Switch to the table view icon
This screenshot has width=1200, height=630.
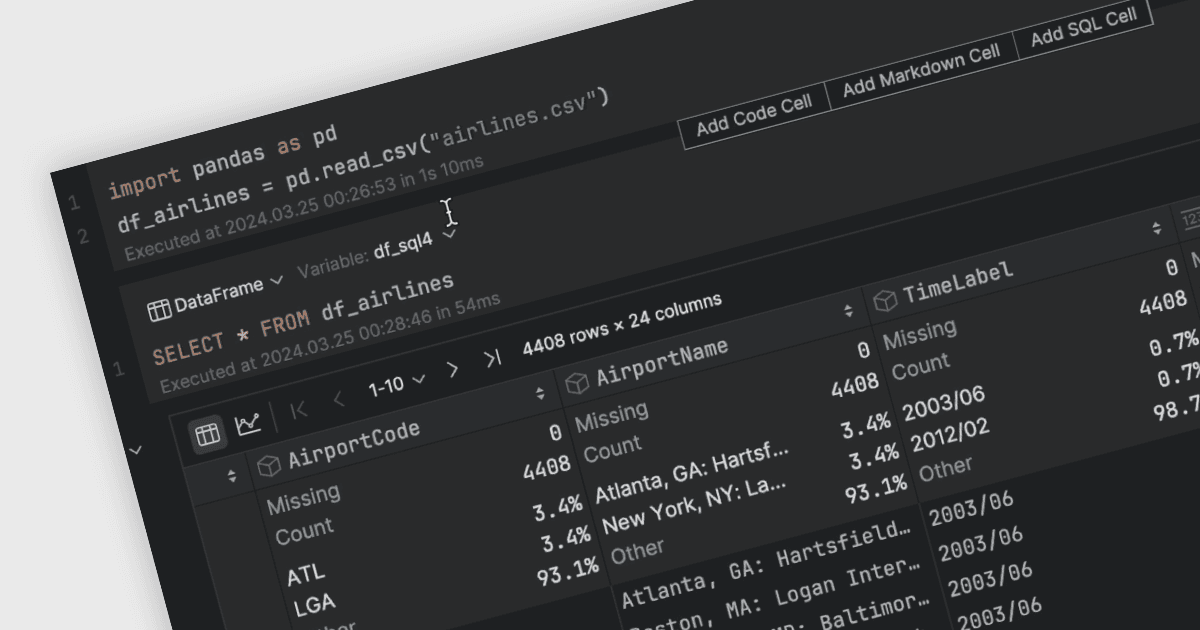(207, 434)
